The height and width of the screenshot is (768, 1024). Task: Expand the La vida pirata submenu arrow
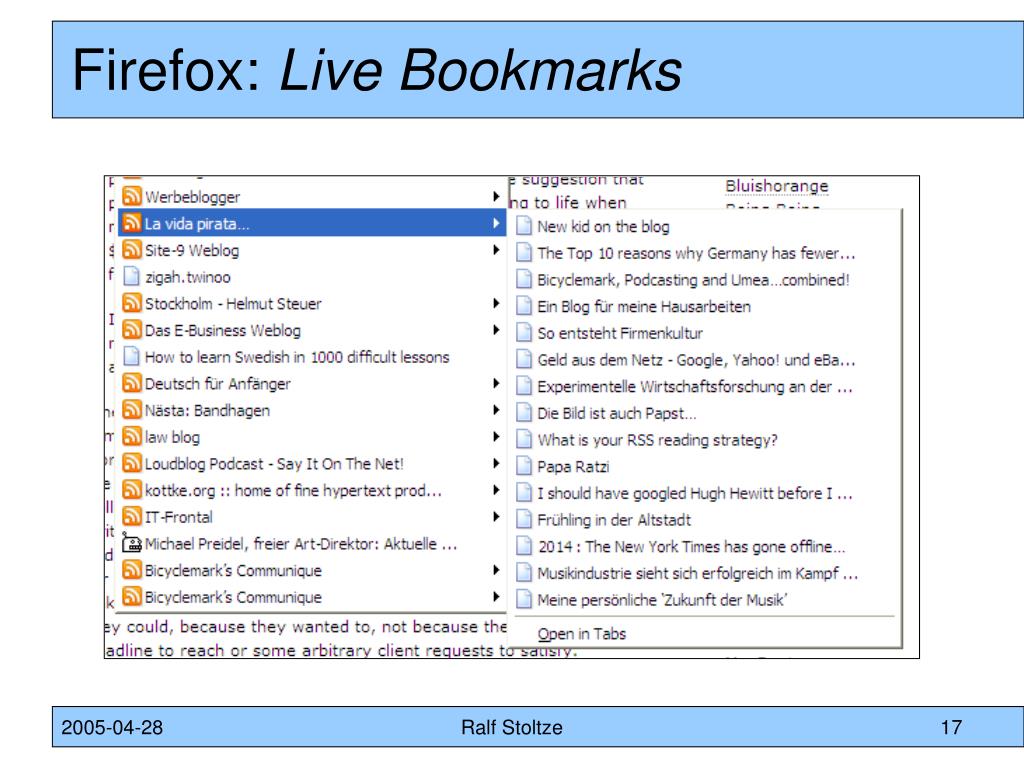click(x=496, y=223)
